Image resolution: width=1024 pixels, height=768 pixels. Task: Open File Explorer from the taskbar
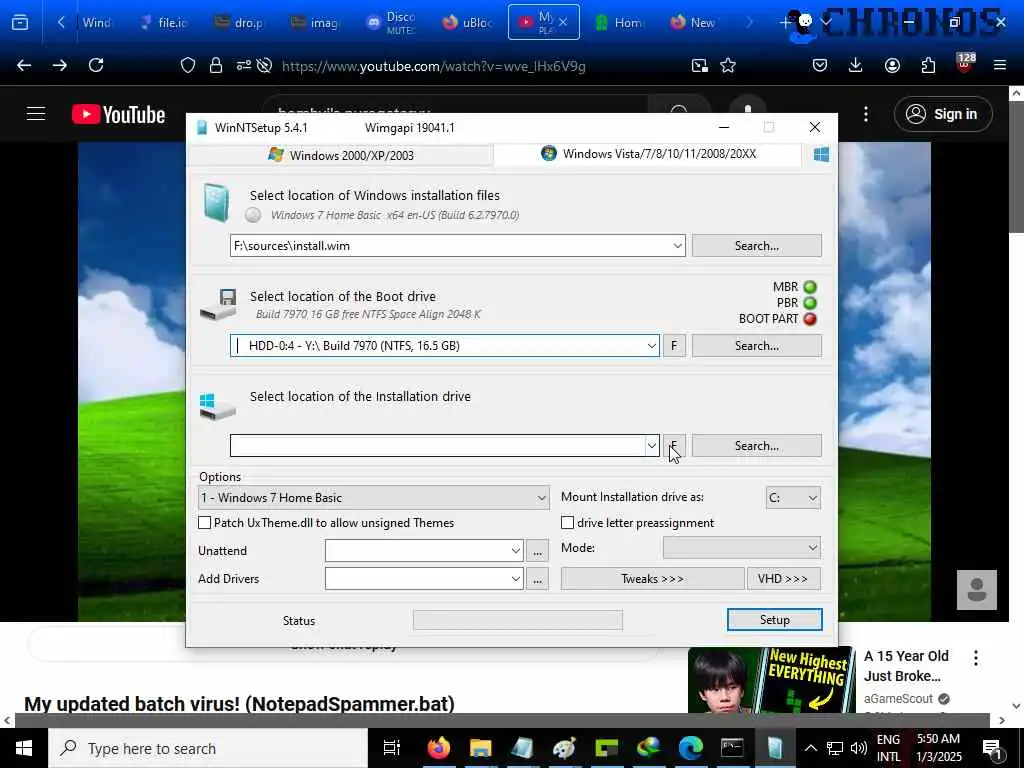(480, 748)
